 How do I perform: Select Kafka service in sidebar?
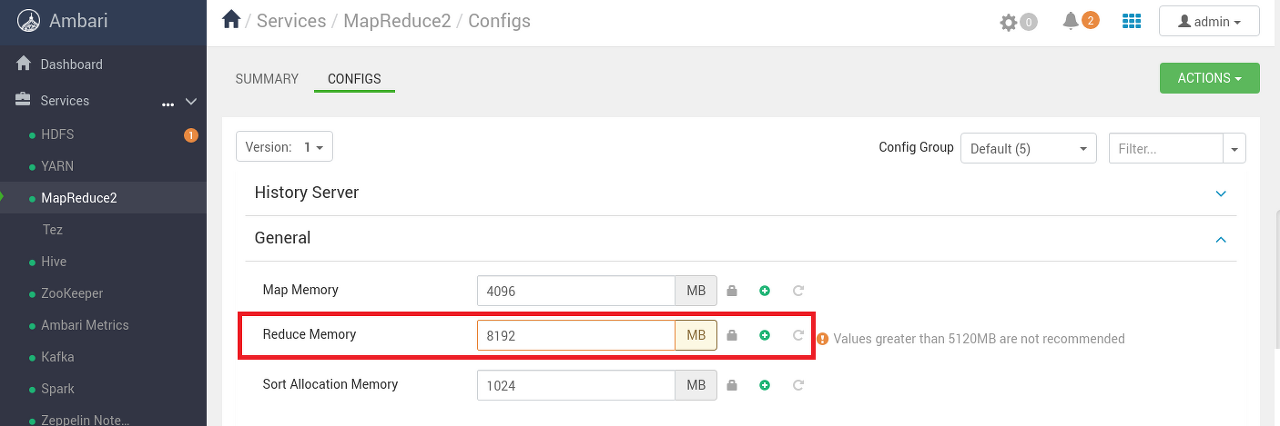(x=58, y=357)
